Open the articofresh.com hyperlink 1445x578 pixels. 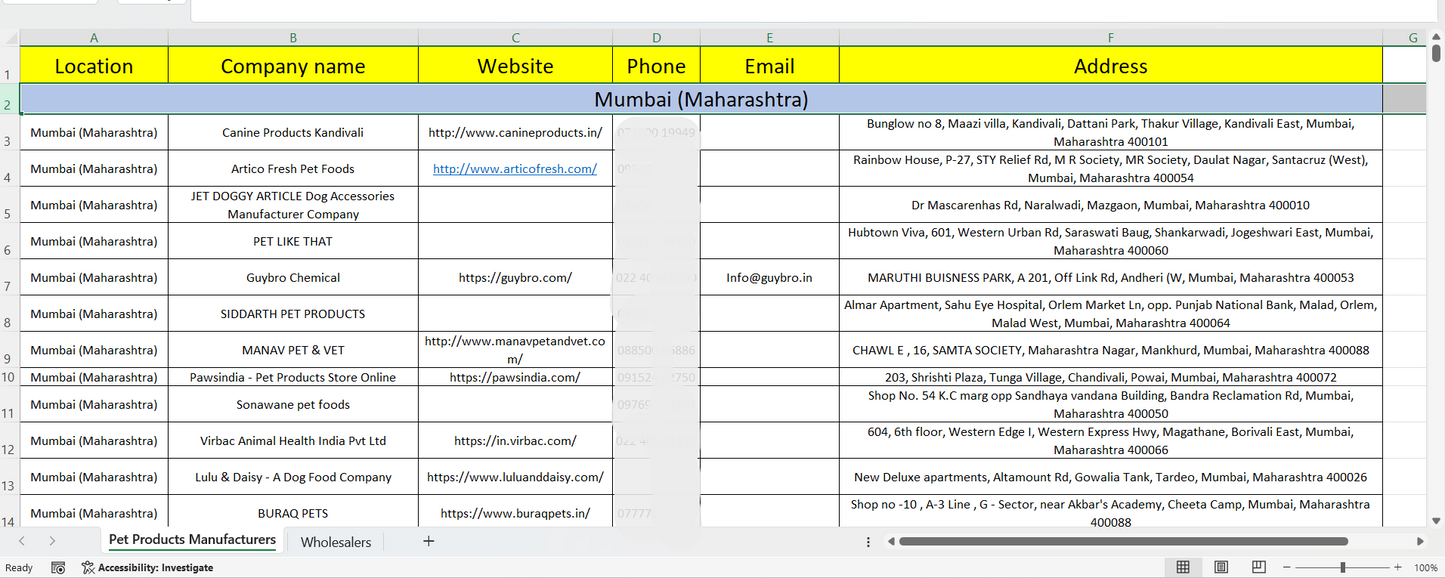click(x=515, y=169)
